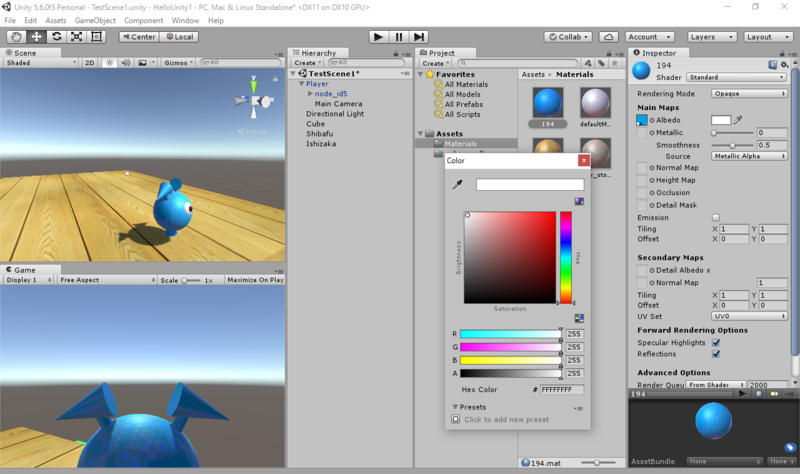Select the Rotate tool
The image size is (800, 474).
[x=57, y=37]
